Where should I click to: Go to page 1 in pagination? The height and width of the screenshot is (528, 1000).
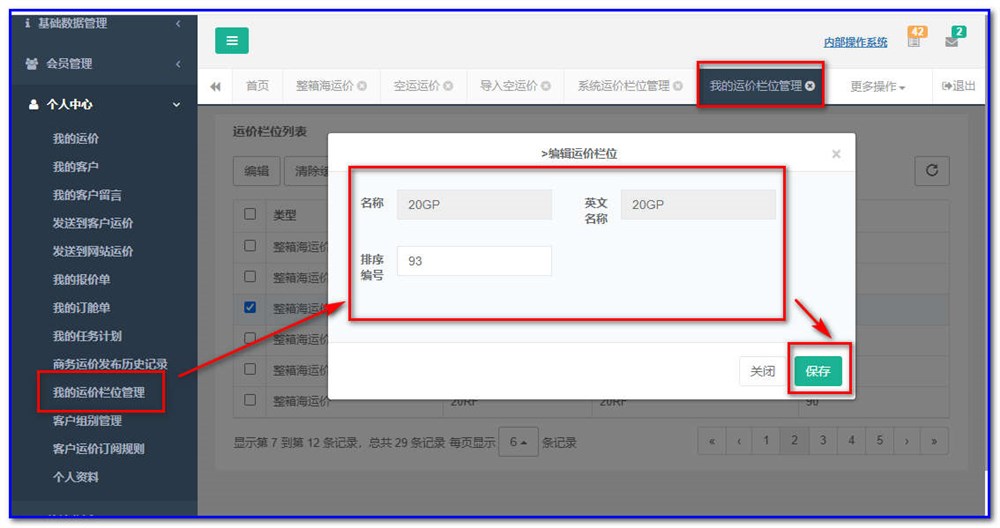767,441
